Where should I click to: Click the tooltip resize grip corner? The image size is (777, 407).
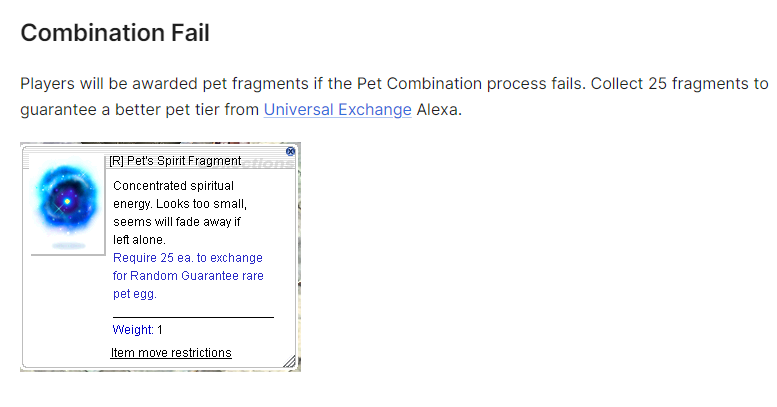coord(289,361)
